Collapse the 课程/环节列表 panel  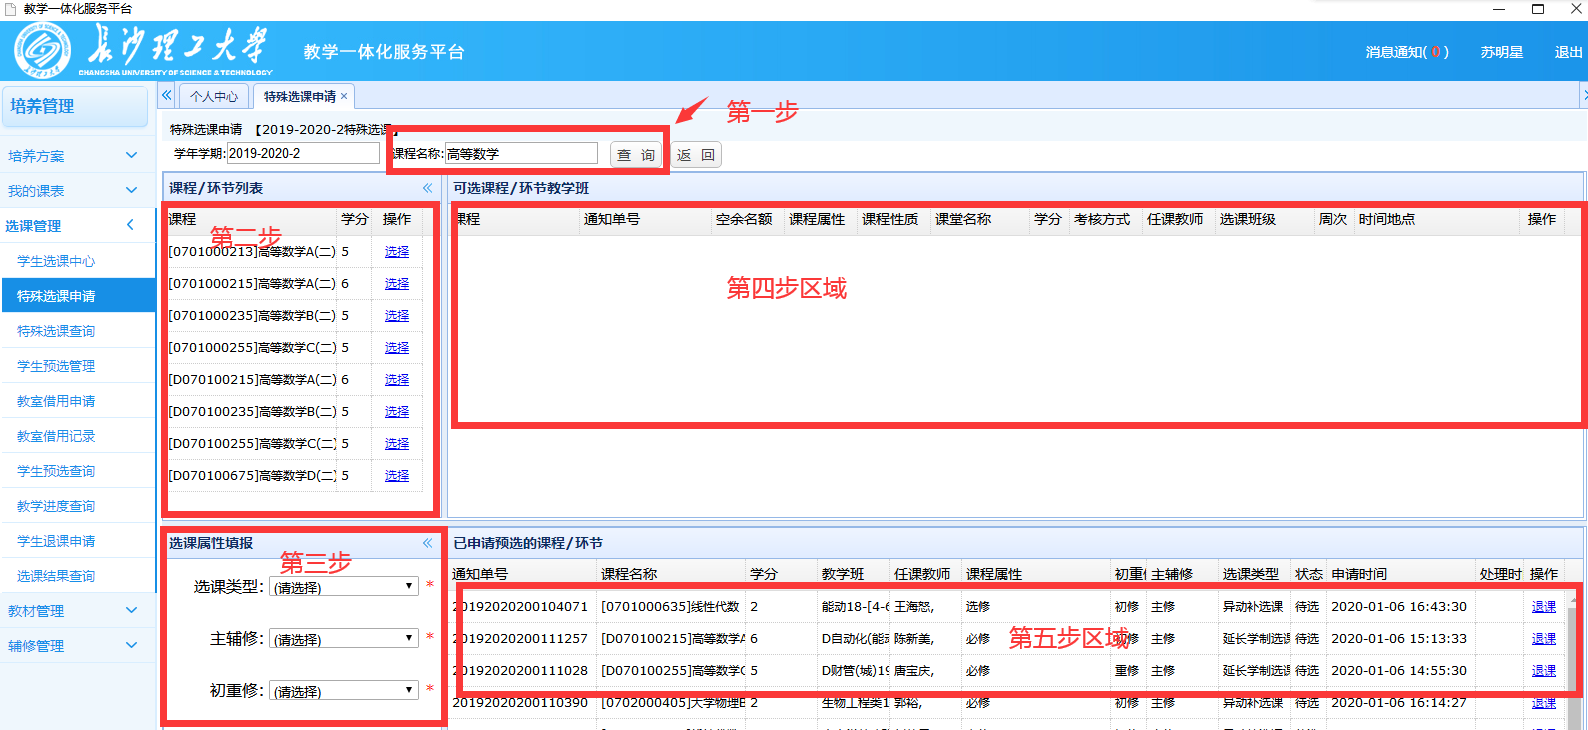click(x=427, y=188)
